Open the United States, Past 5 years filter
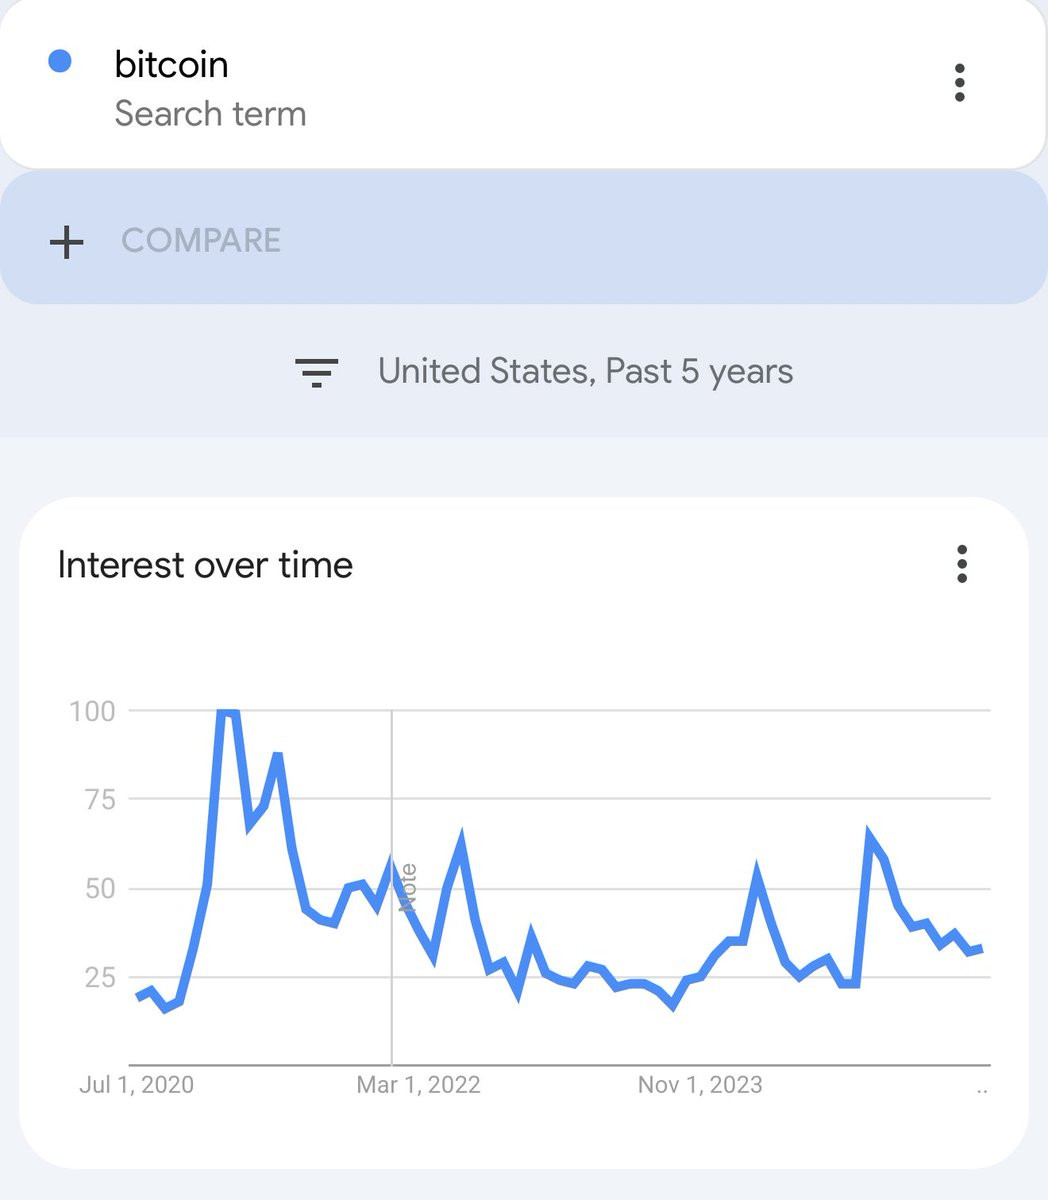1048x1200 pixels. pyautogui.click(x=585, y=372)
